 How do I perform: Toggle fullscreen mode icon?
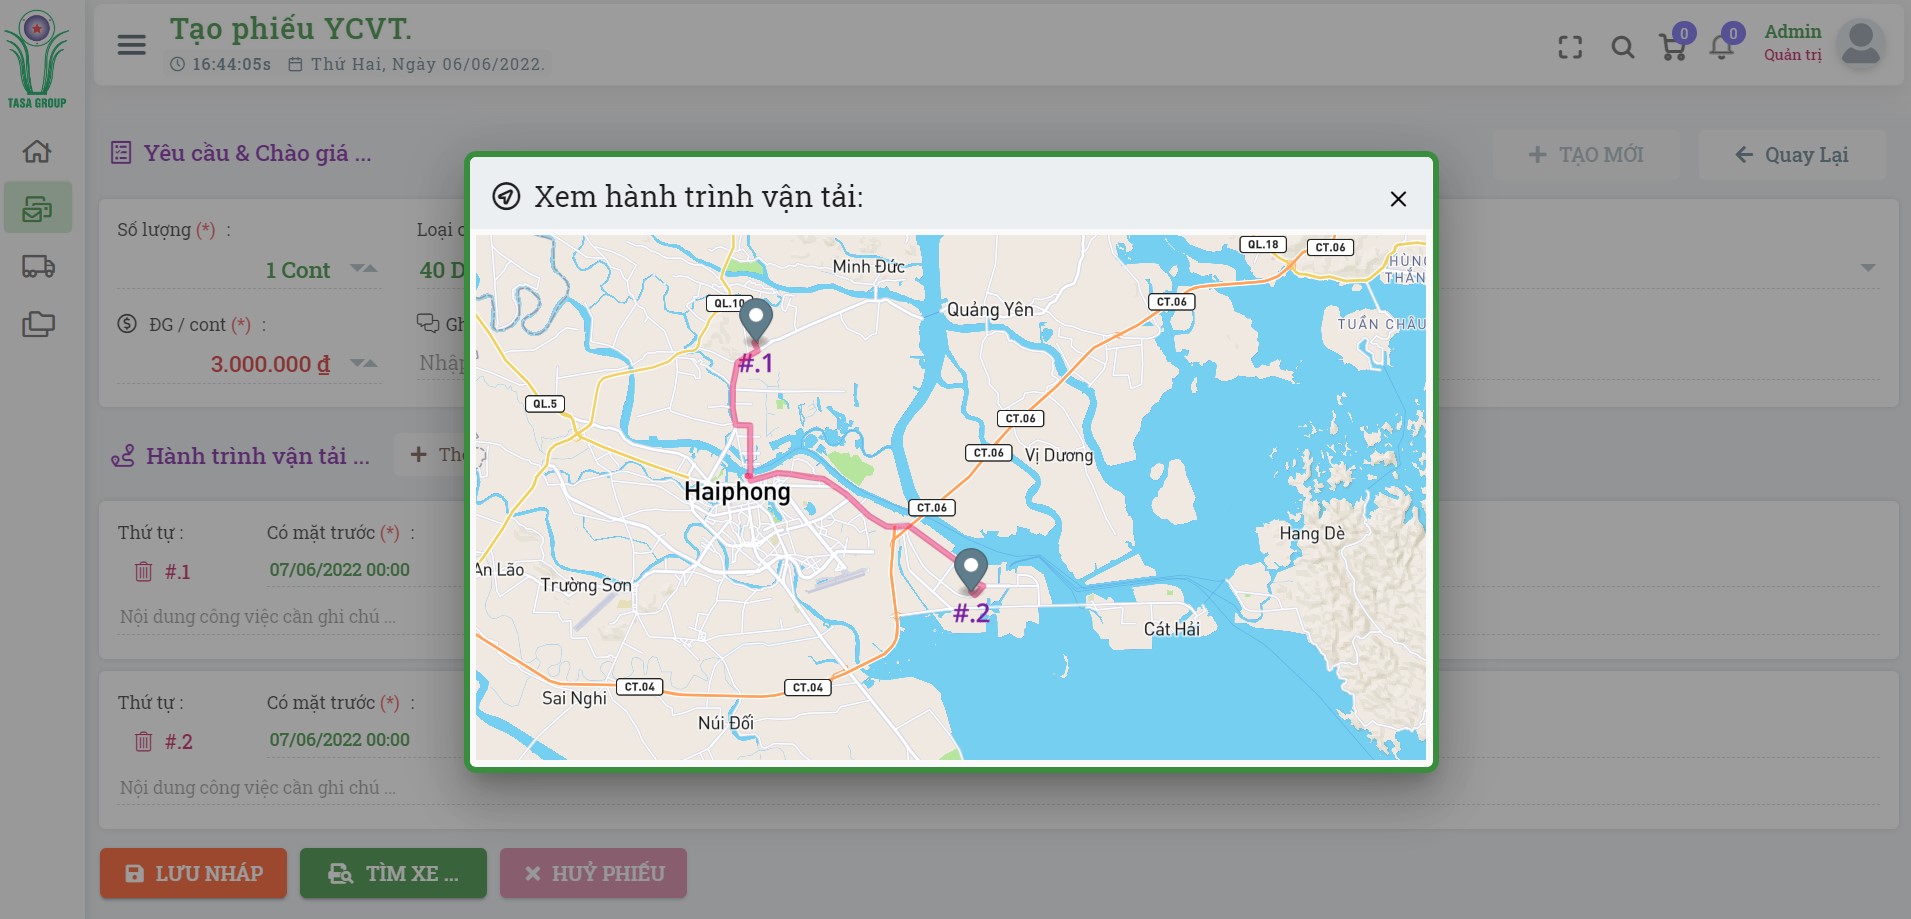(1570, 47)
